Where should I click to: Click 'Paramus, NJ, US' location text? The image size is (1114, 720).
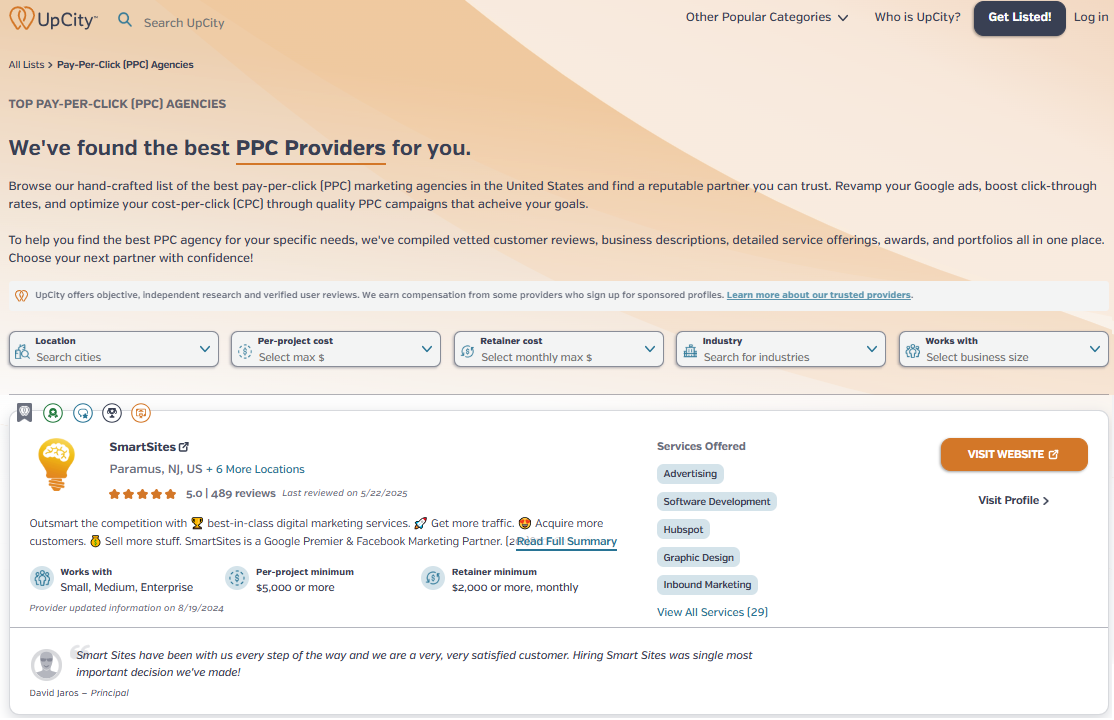pyautogui.click(x=156, y=469)
